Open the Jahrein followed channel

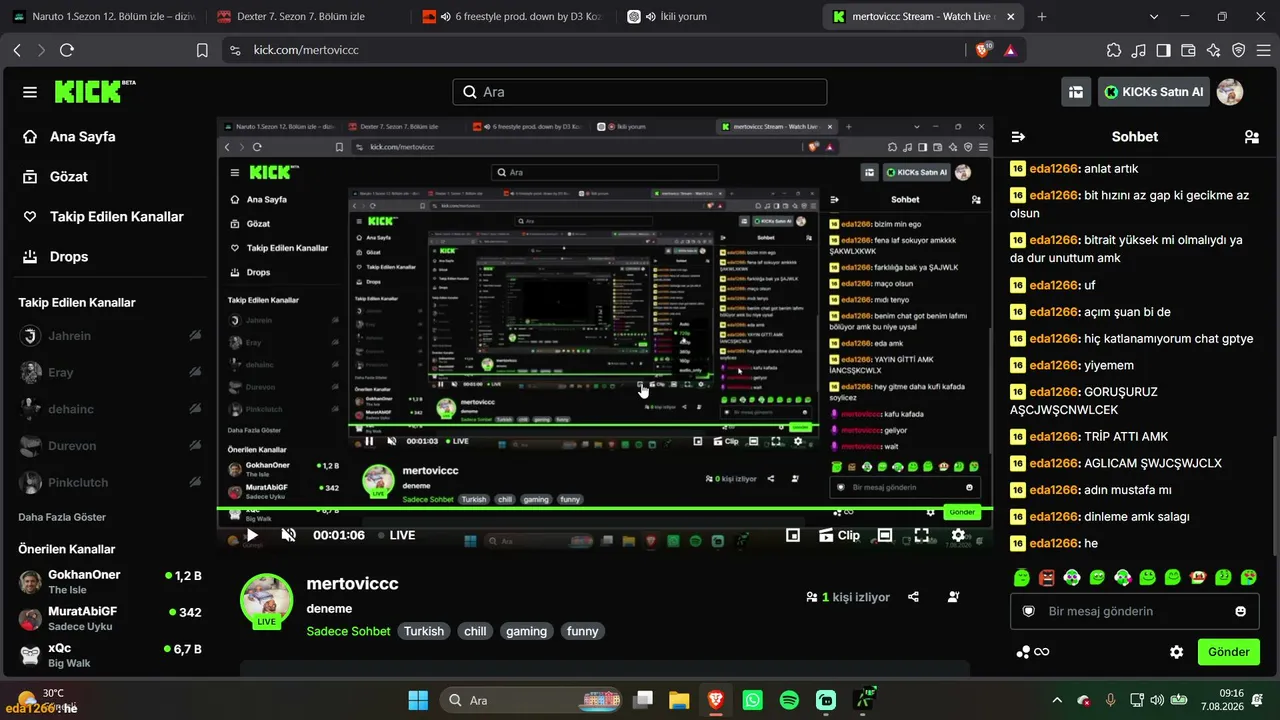tap(110, 336)
